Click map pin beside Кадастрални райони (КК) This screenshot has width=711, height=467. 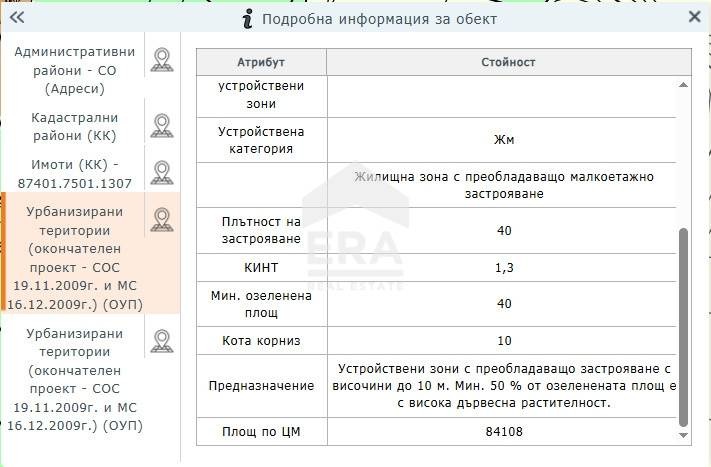point(162,126)
